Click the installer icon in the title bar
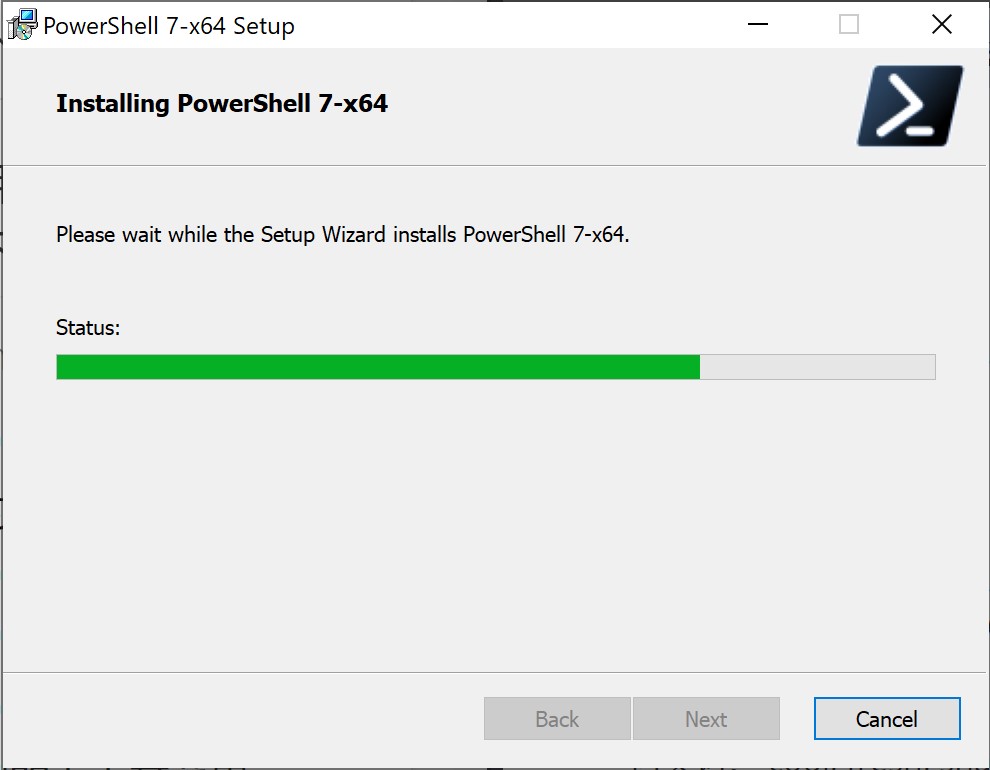 tap(22, 25)
